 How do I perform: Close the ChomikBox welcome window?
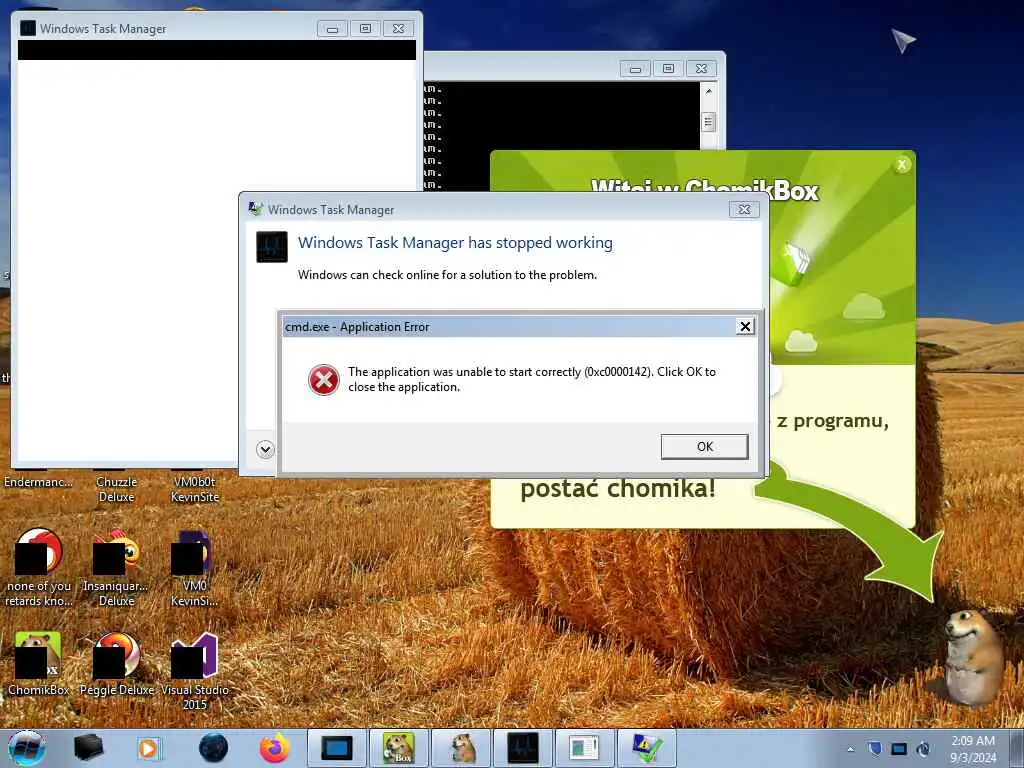[x=902, y=165]
